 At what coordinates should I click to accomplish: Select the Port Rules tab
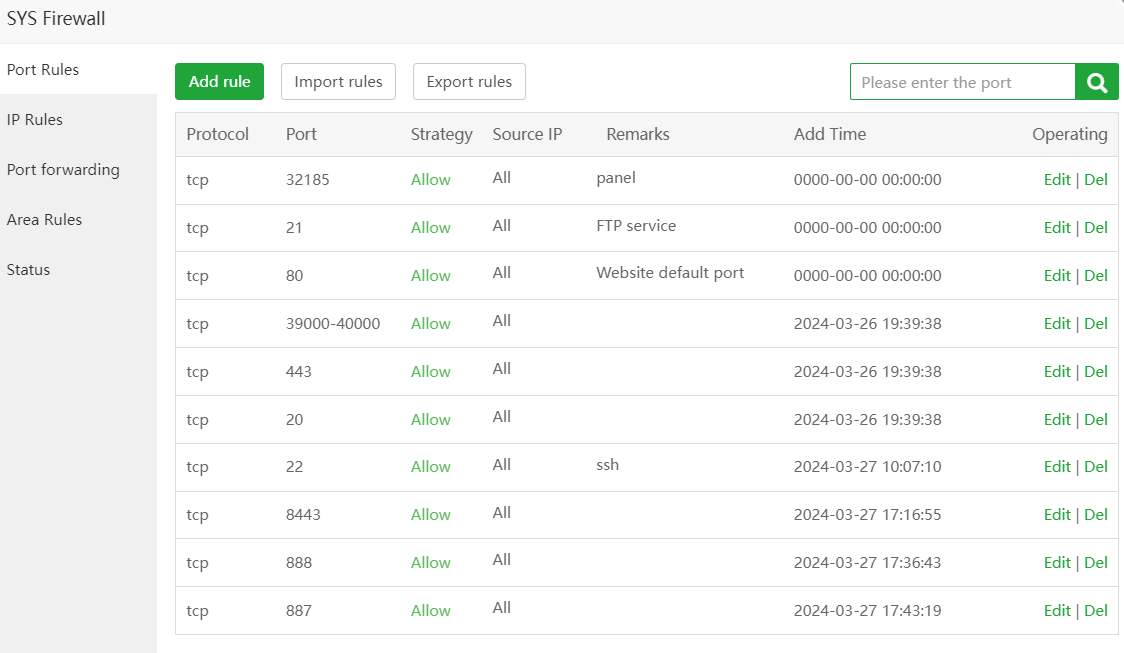pos(43,70)
